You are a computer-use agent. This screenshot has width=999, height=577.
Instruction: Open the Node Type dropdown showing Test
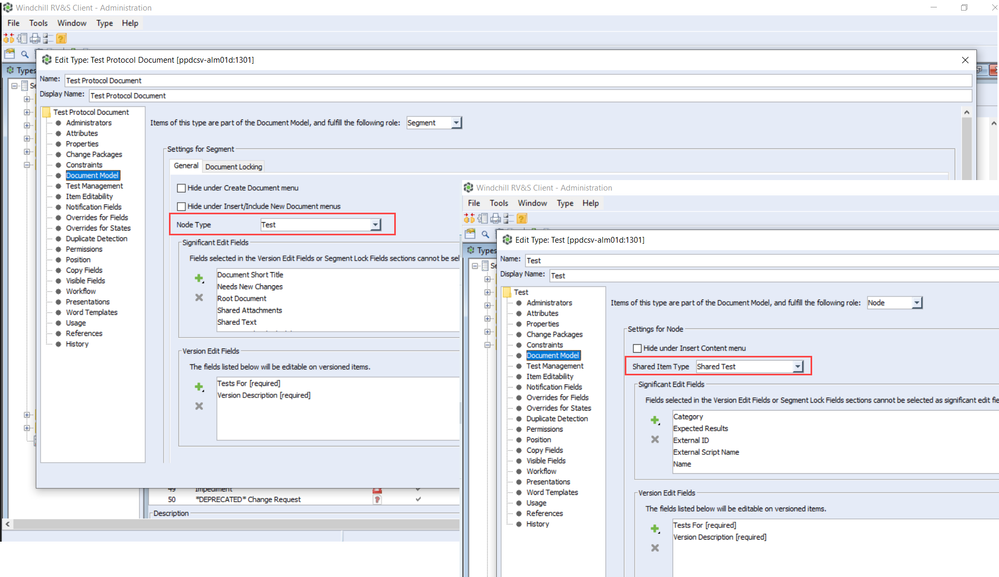[375, 225]
